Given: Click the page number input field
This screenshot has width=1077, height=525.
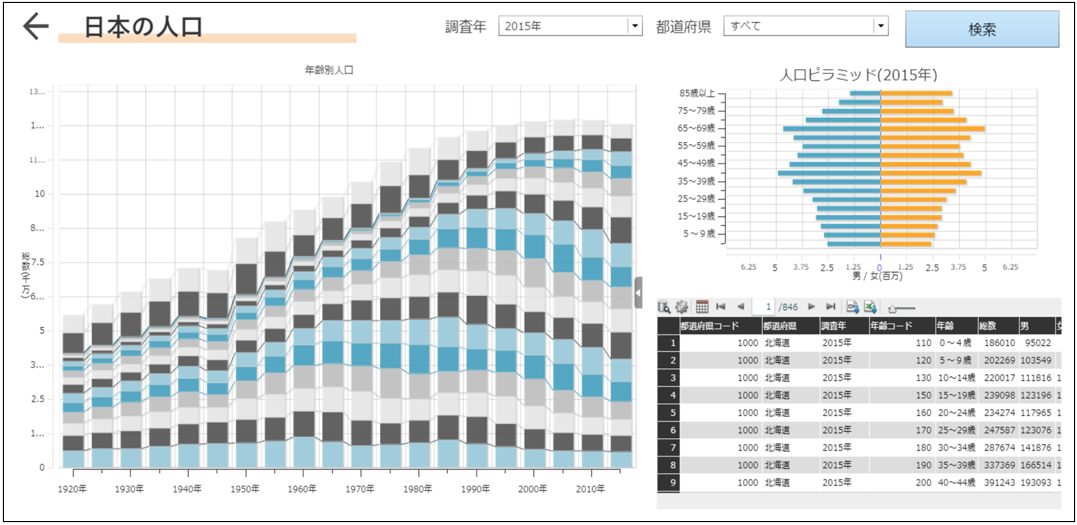Looking at the screenshot, I should coord(767,306).
